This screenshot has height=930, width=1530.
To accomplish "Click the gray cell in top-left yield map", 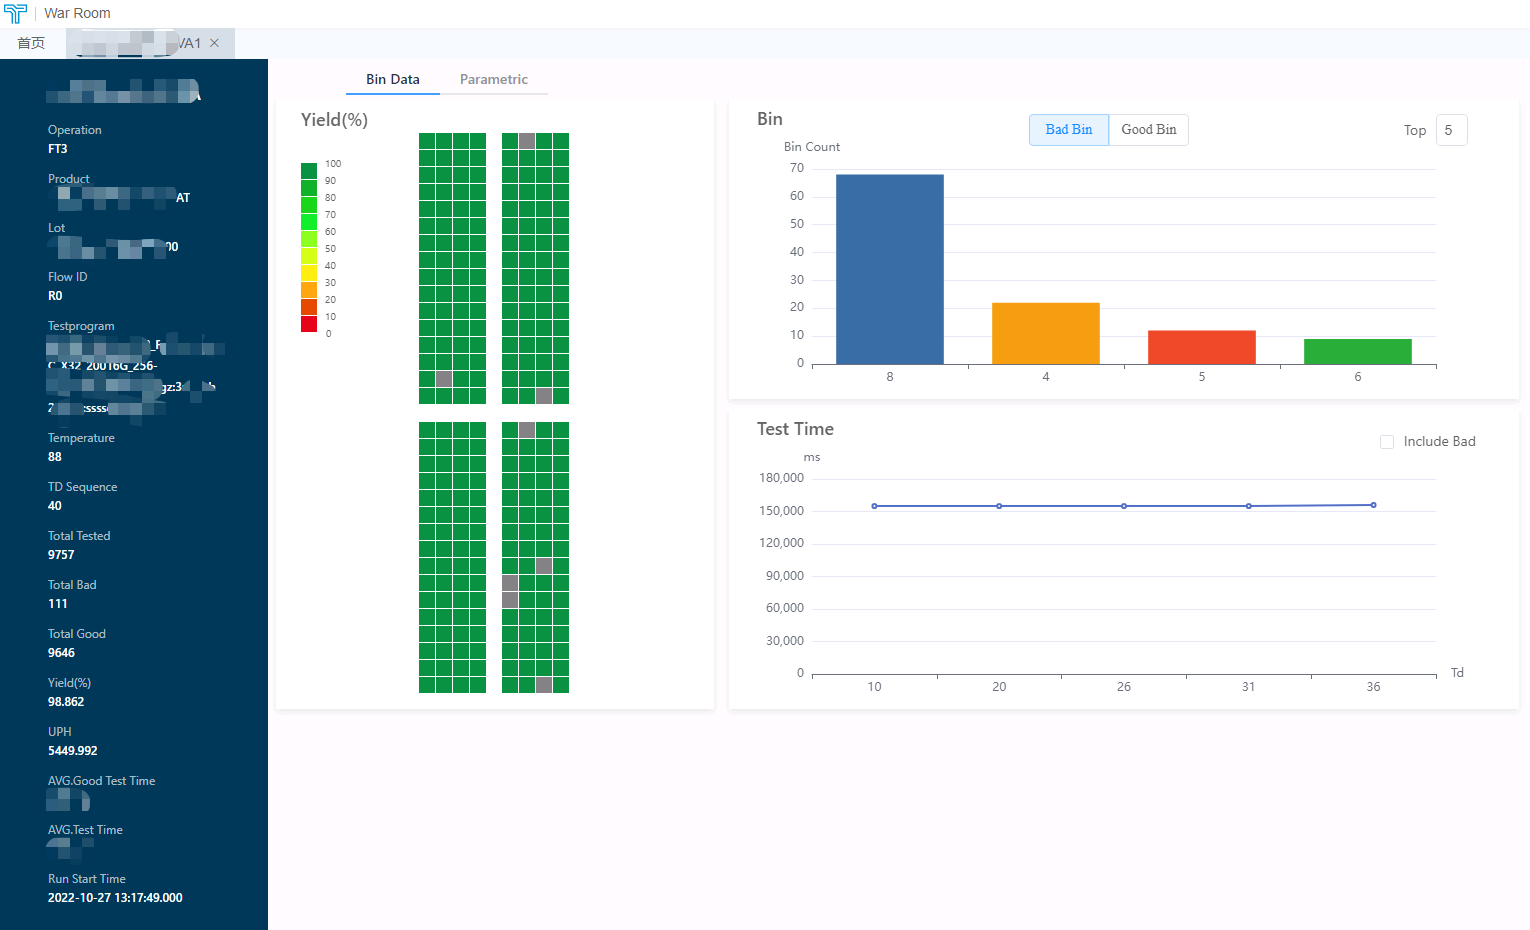I will coord(444,379).
